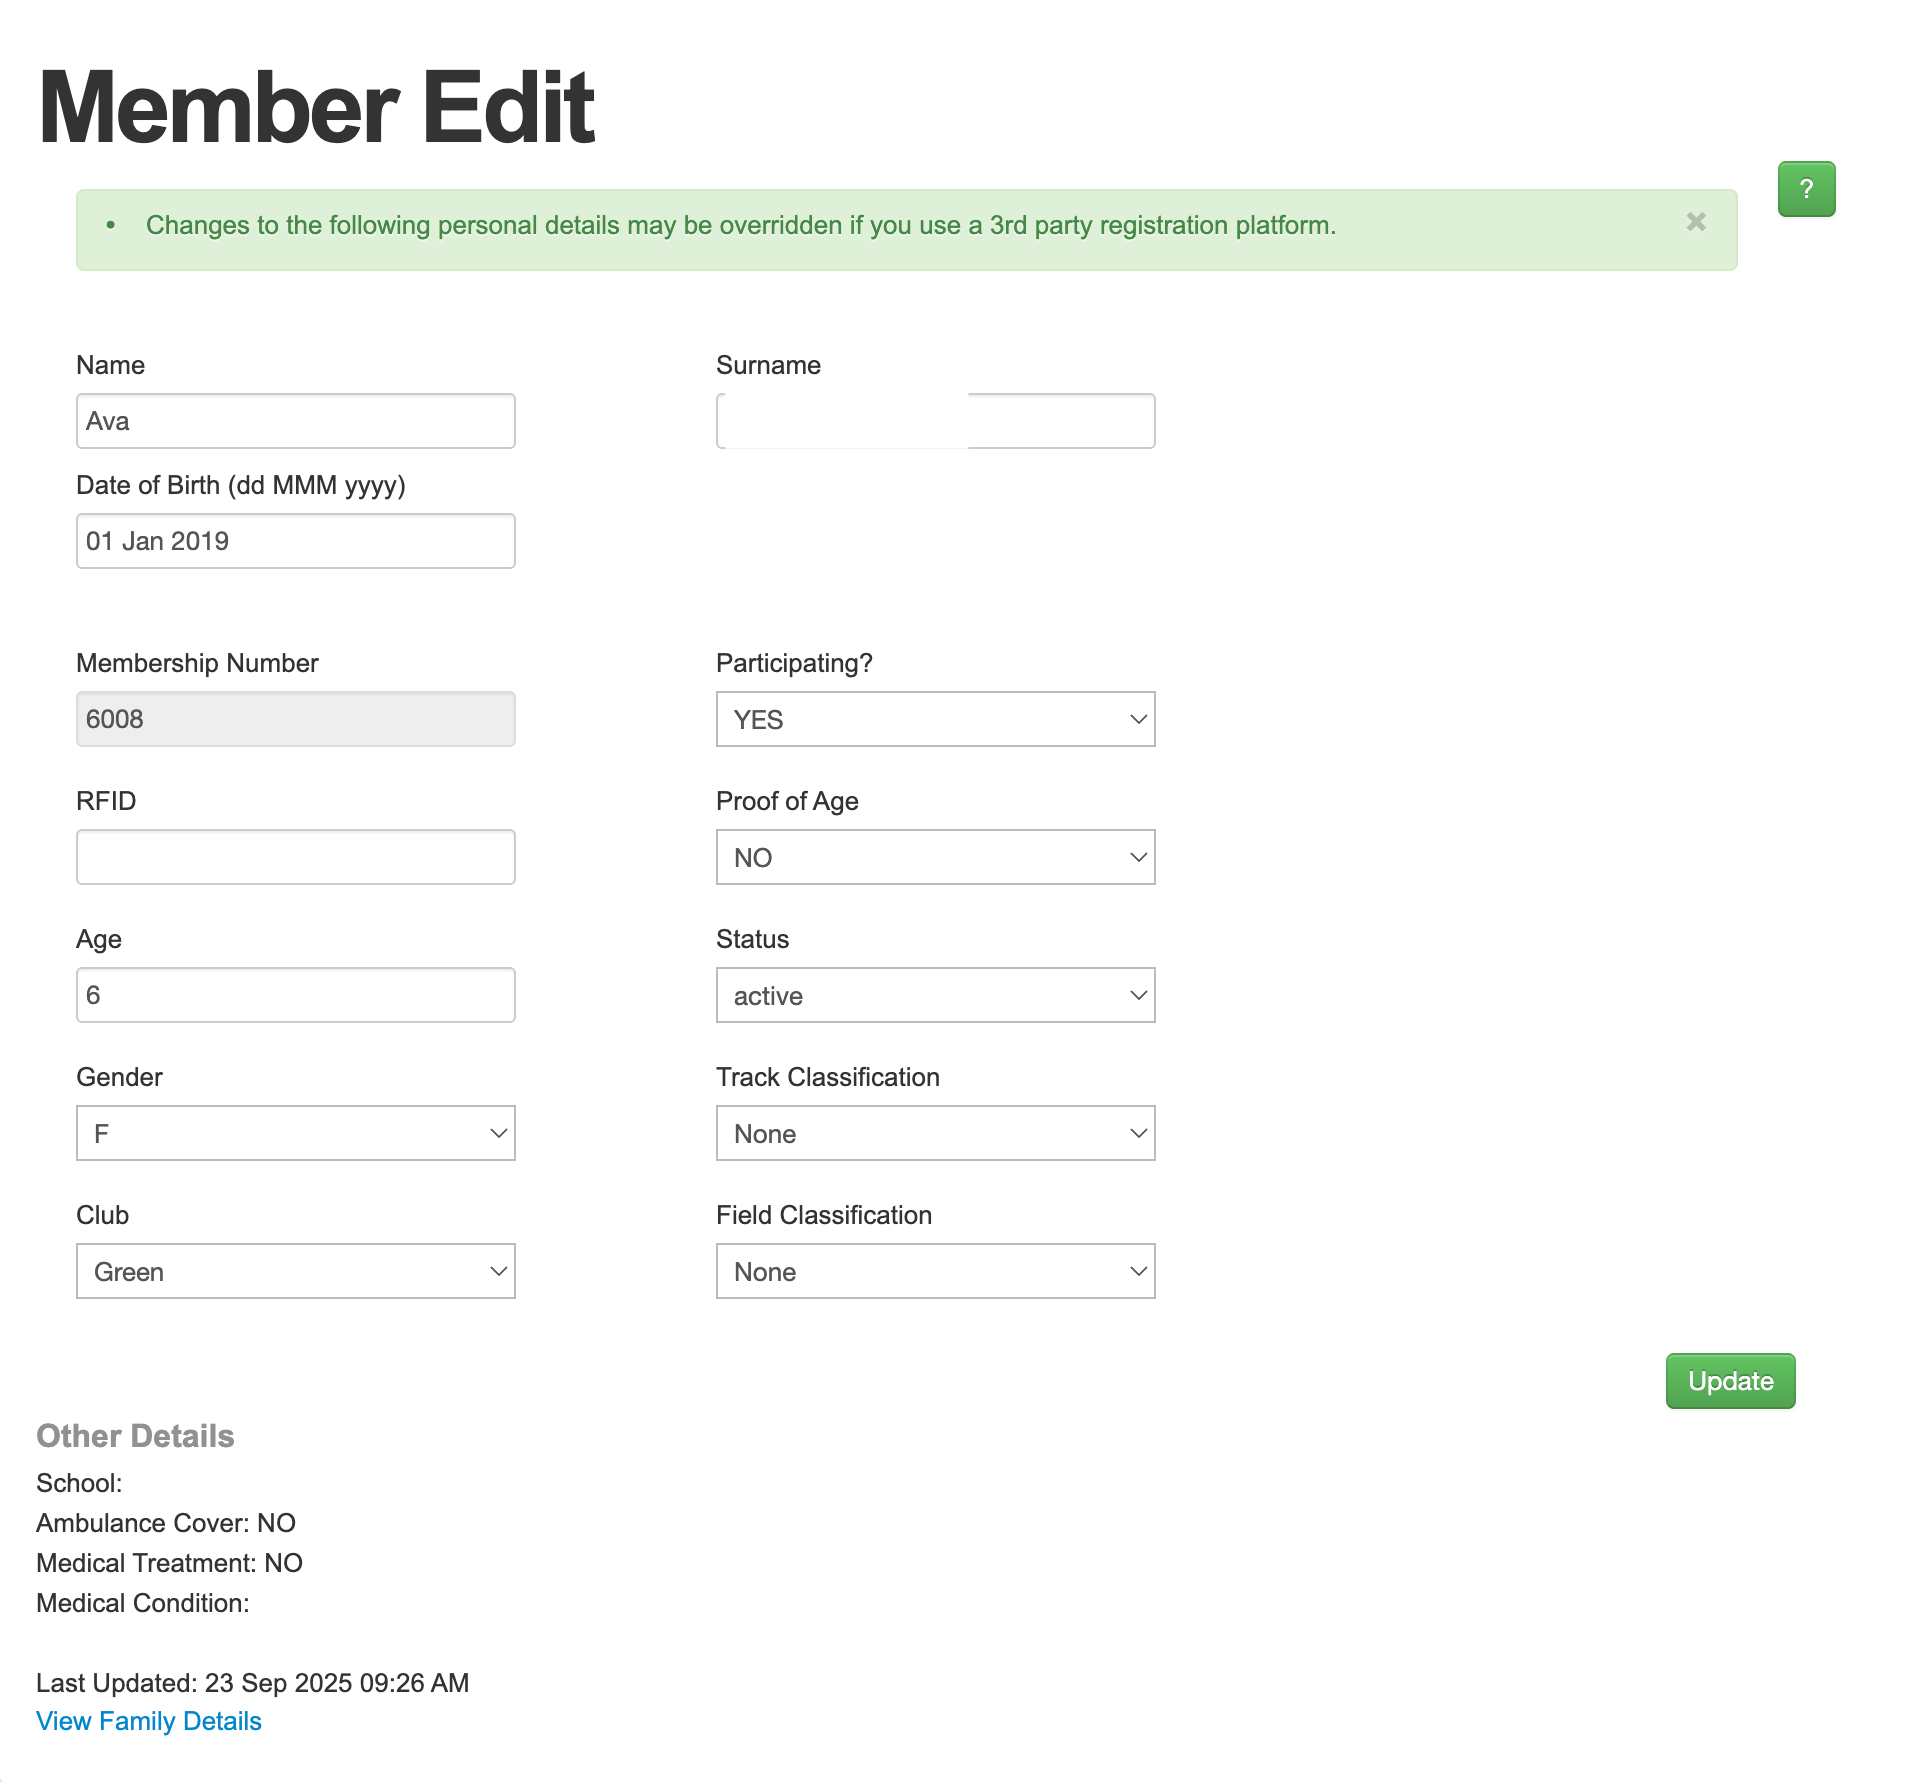Edit the Date of Birth field
1911x1782 pixels.
tap(296, 541)
